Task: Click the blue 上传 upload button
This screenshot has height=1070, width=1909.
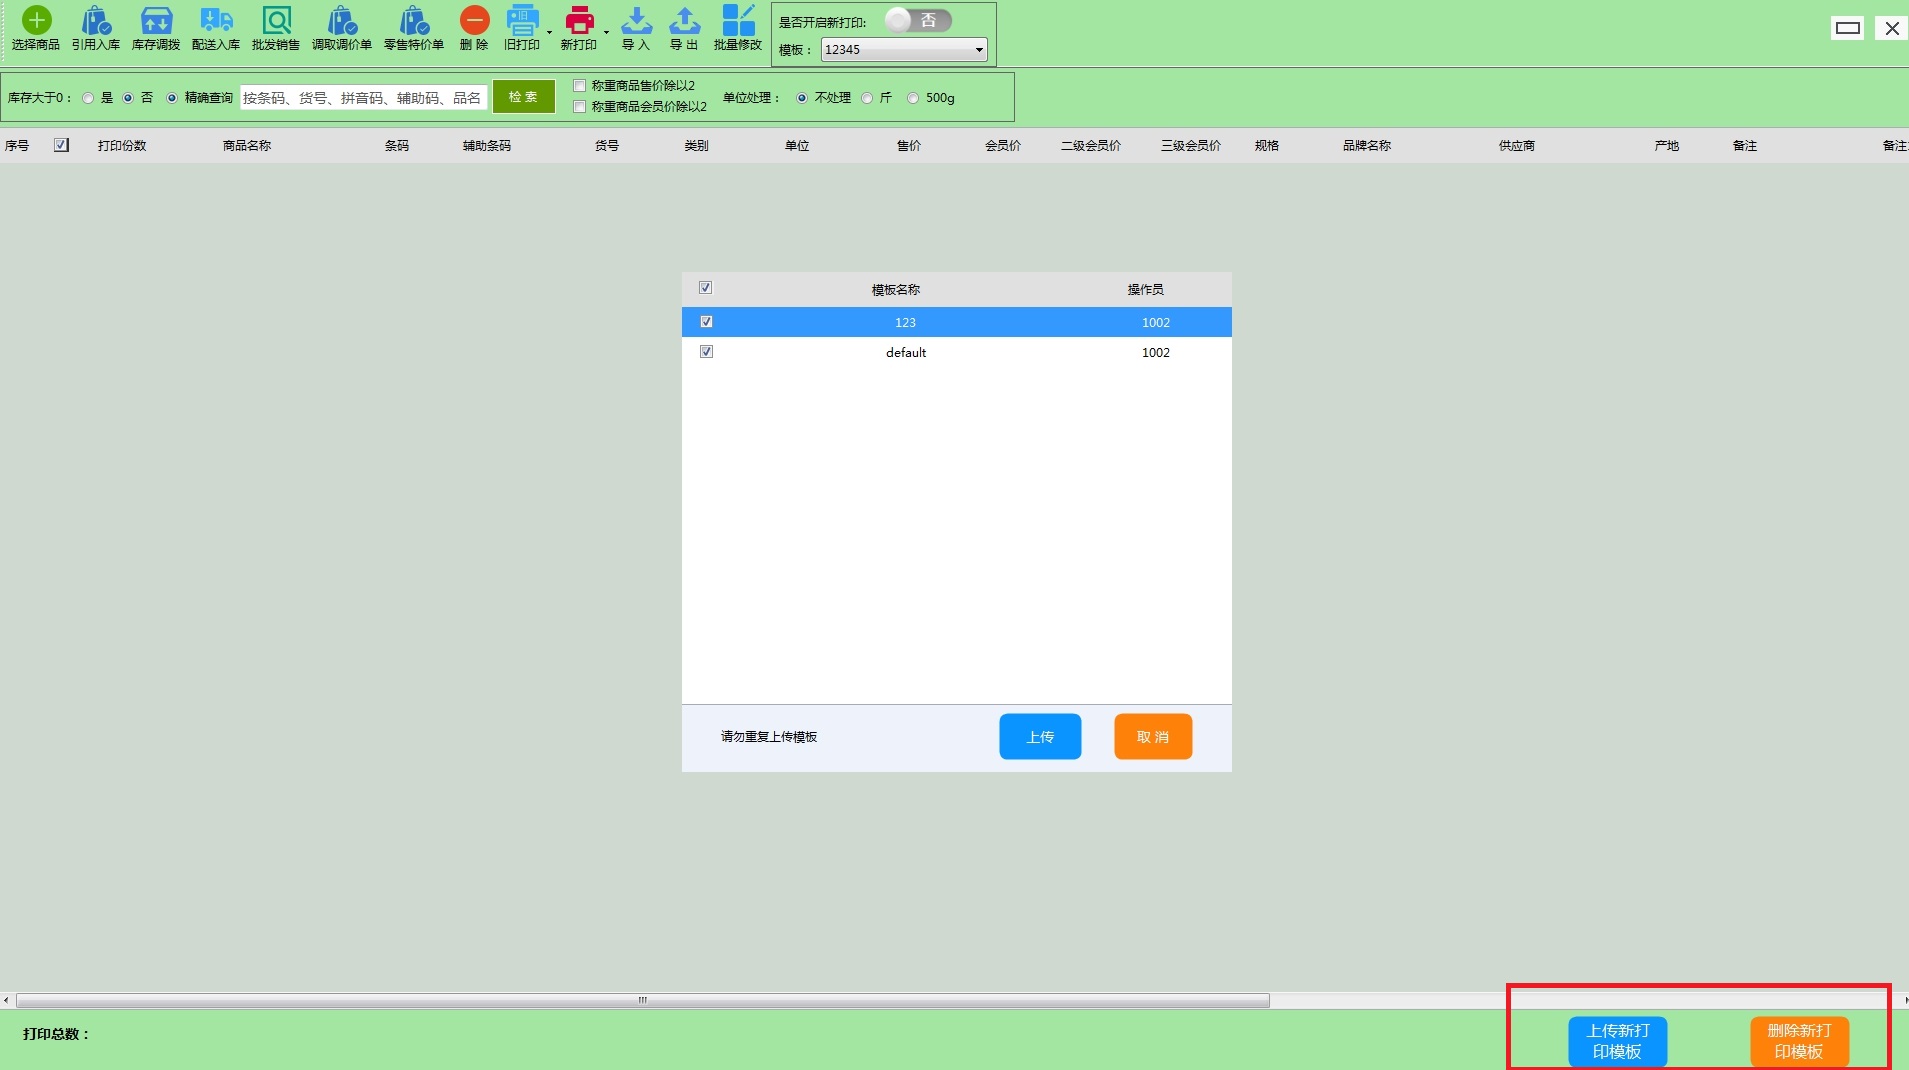Action: pos(1040,737)
